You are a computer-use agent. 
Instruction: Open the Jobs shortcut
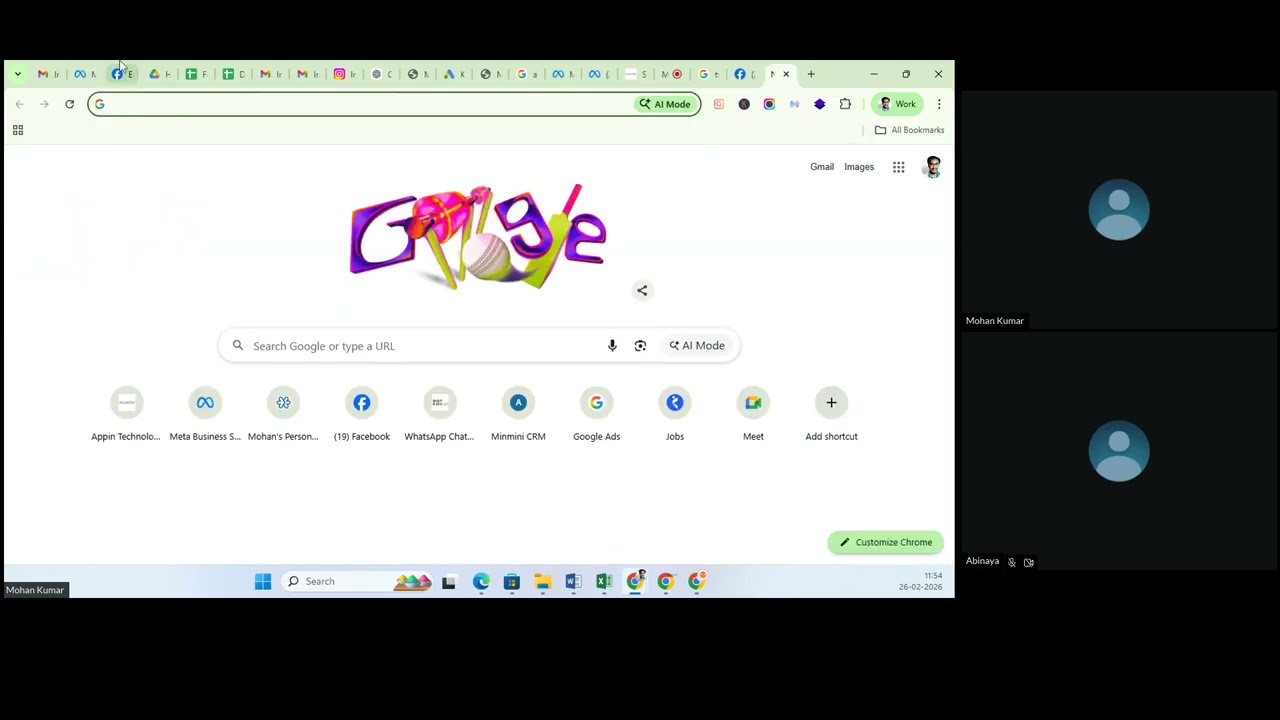click(x=675, y=414)
